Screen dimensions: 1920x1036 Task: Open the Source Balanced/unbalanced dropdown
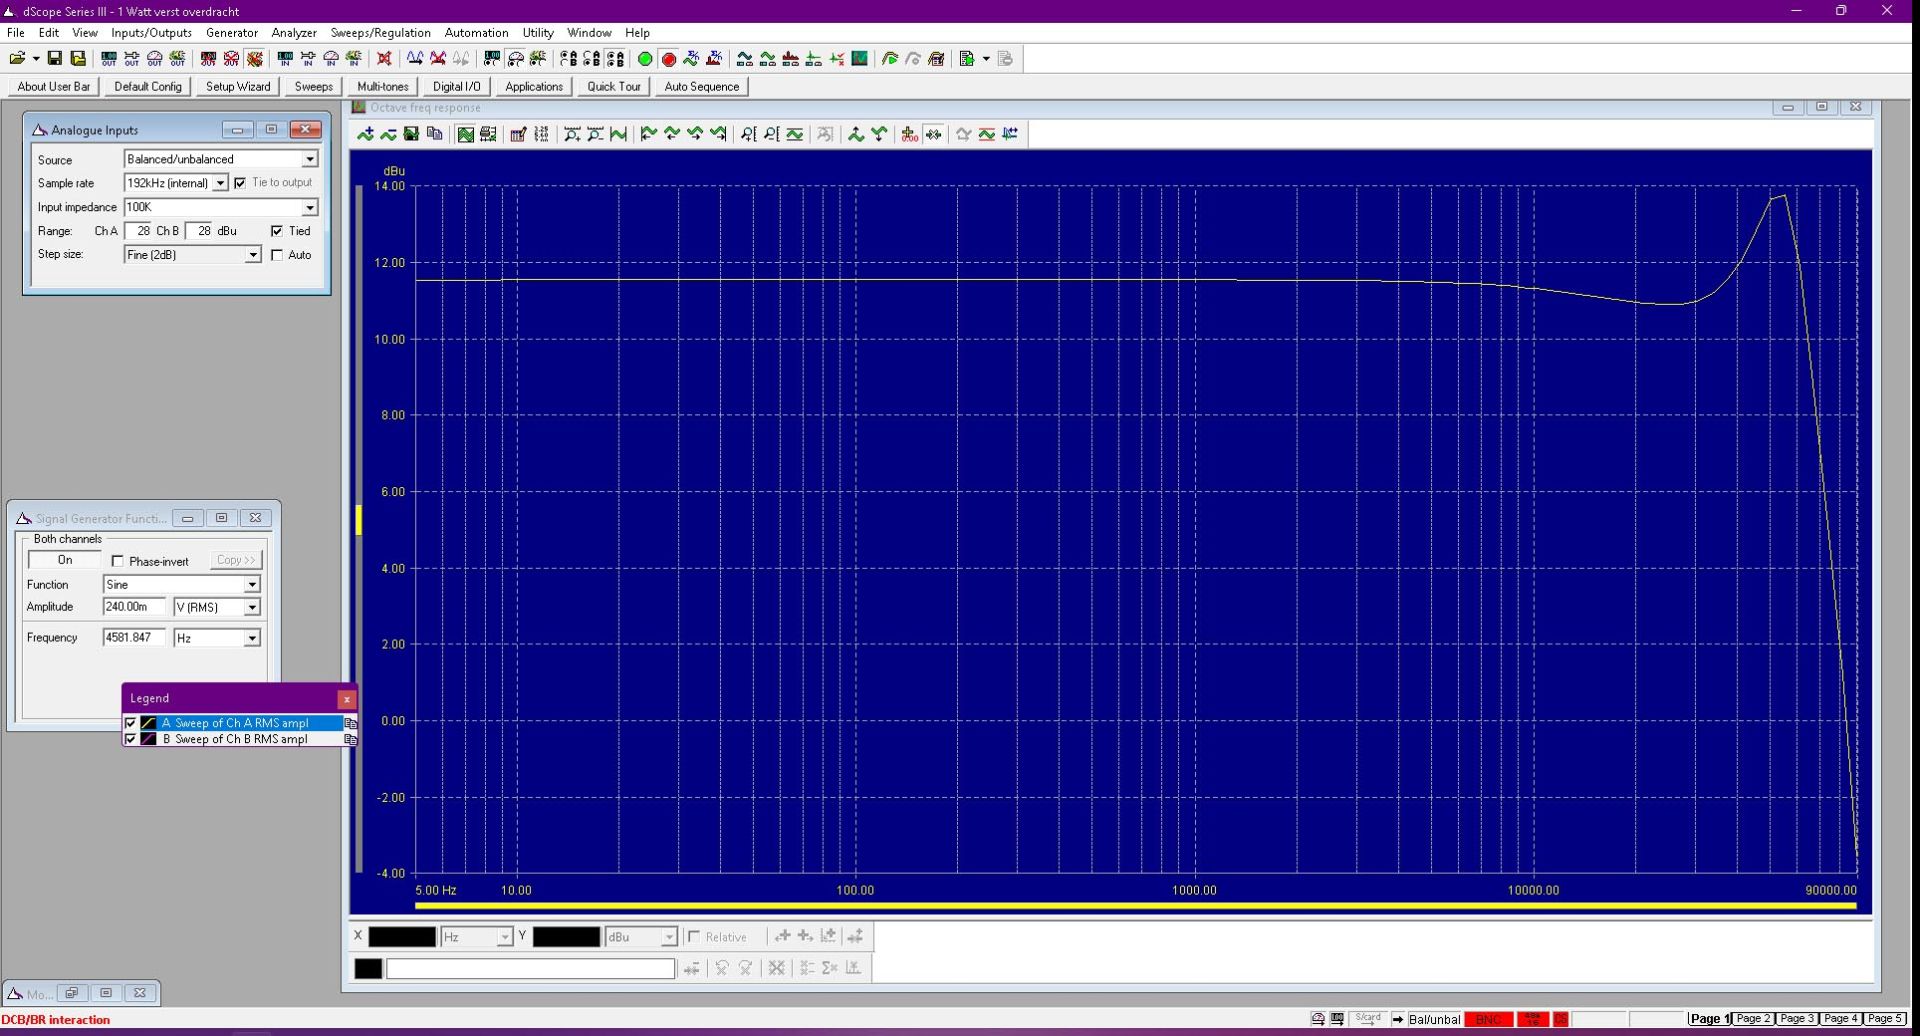coord(310,159)
